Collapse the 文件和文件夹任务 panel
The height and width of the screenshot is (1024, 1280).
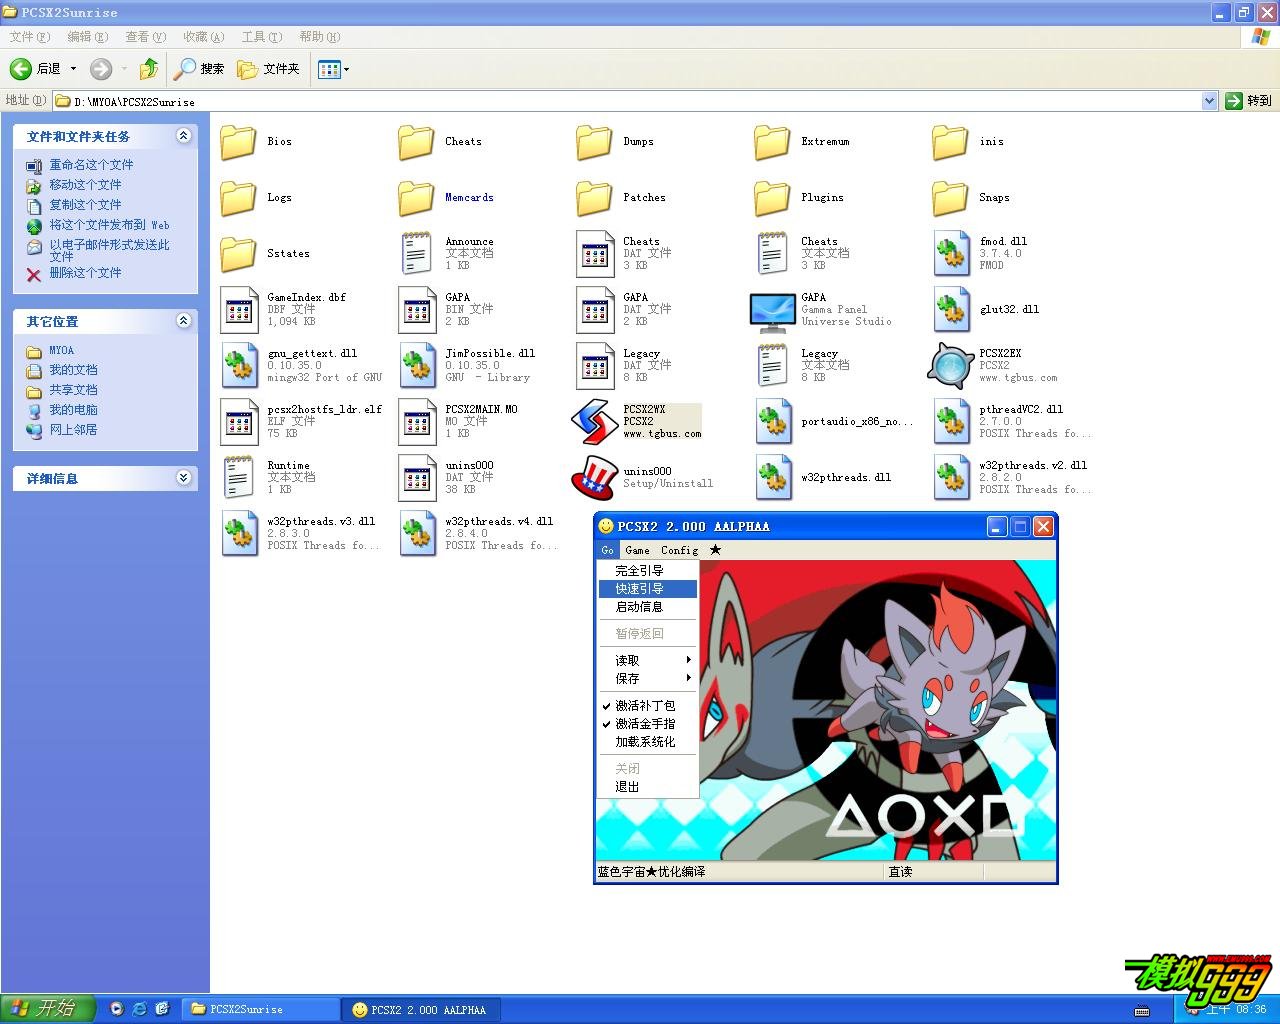[x=183, y=136]
